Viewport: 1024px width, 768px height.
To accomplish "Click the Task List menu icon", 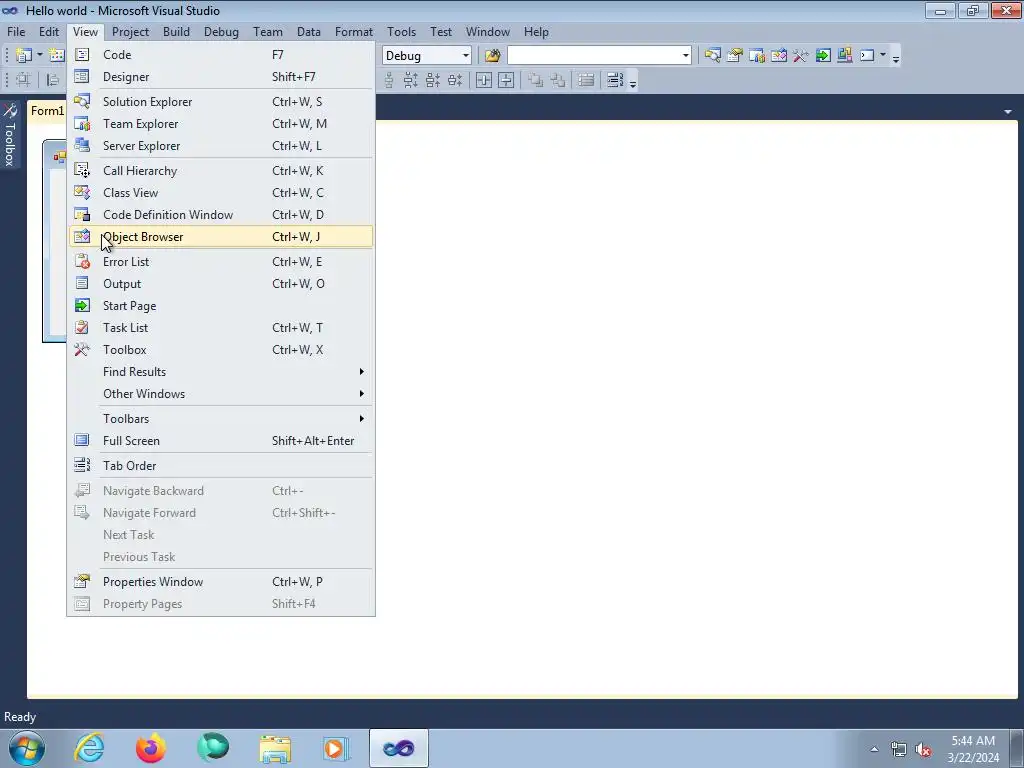I will coord(82,328).
